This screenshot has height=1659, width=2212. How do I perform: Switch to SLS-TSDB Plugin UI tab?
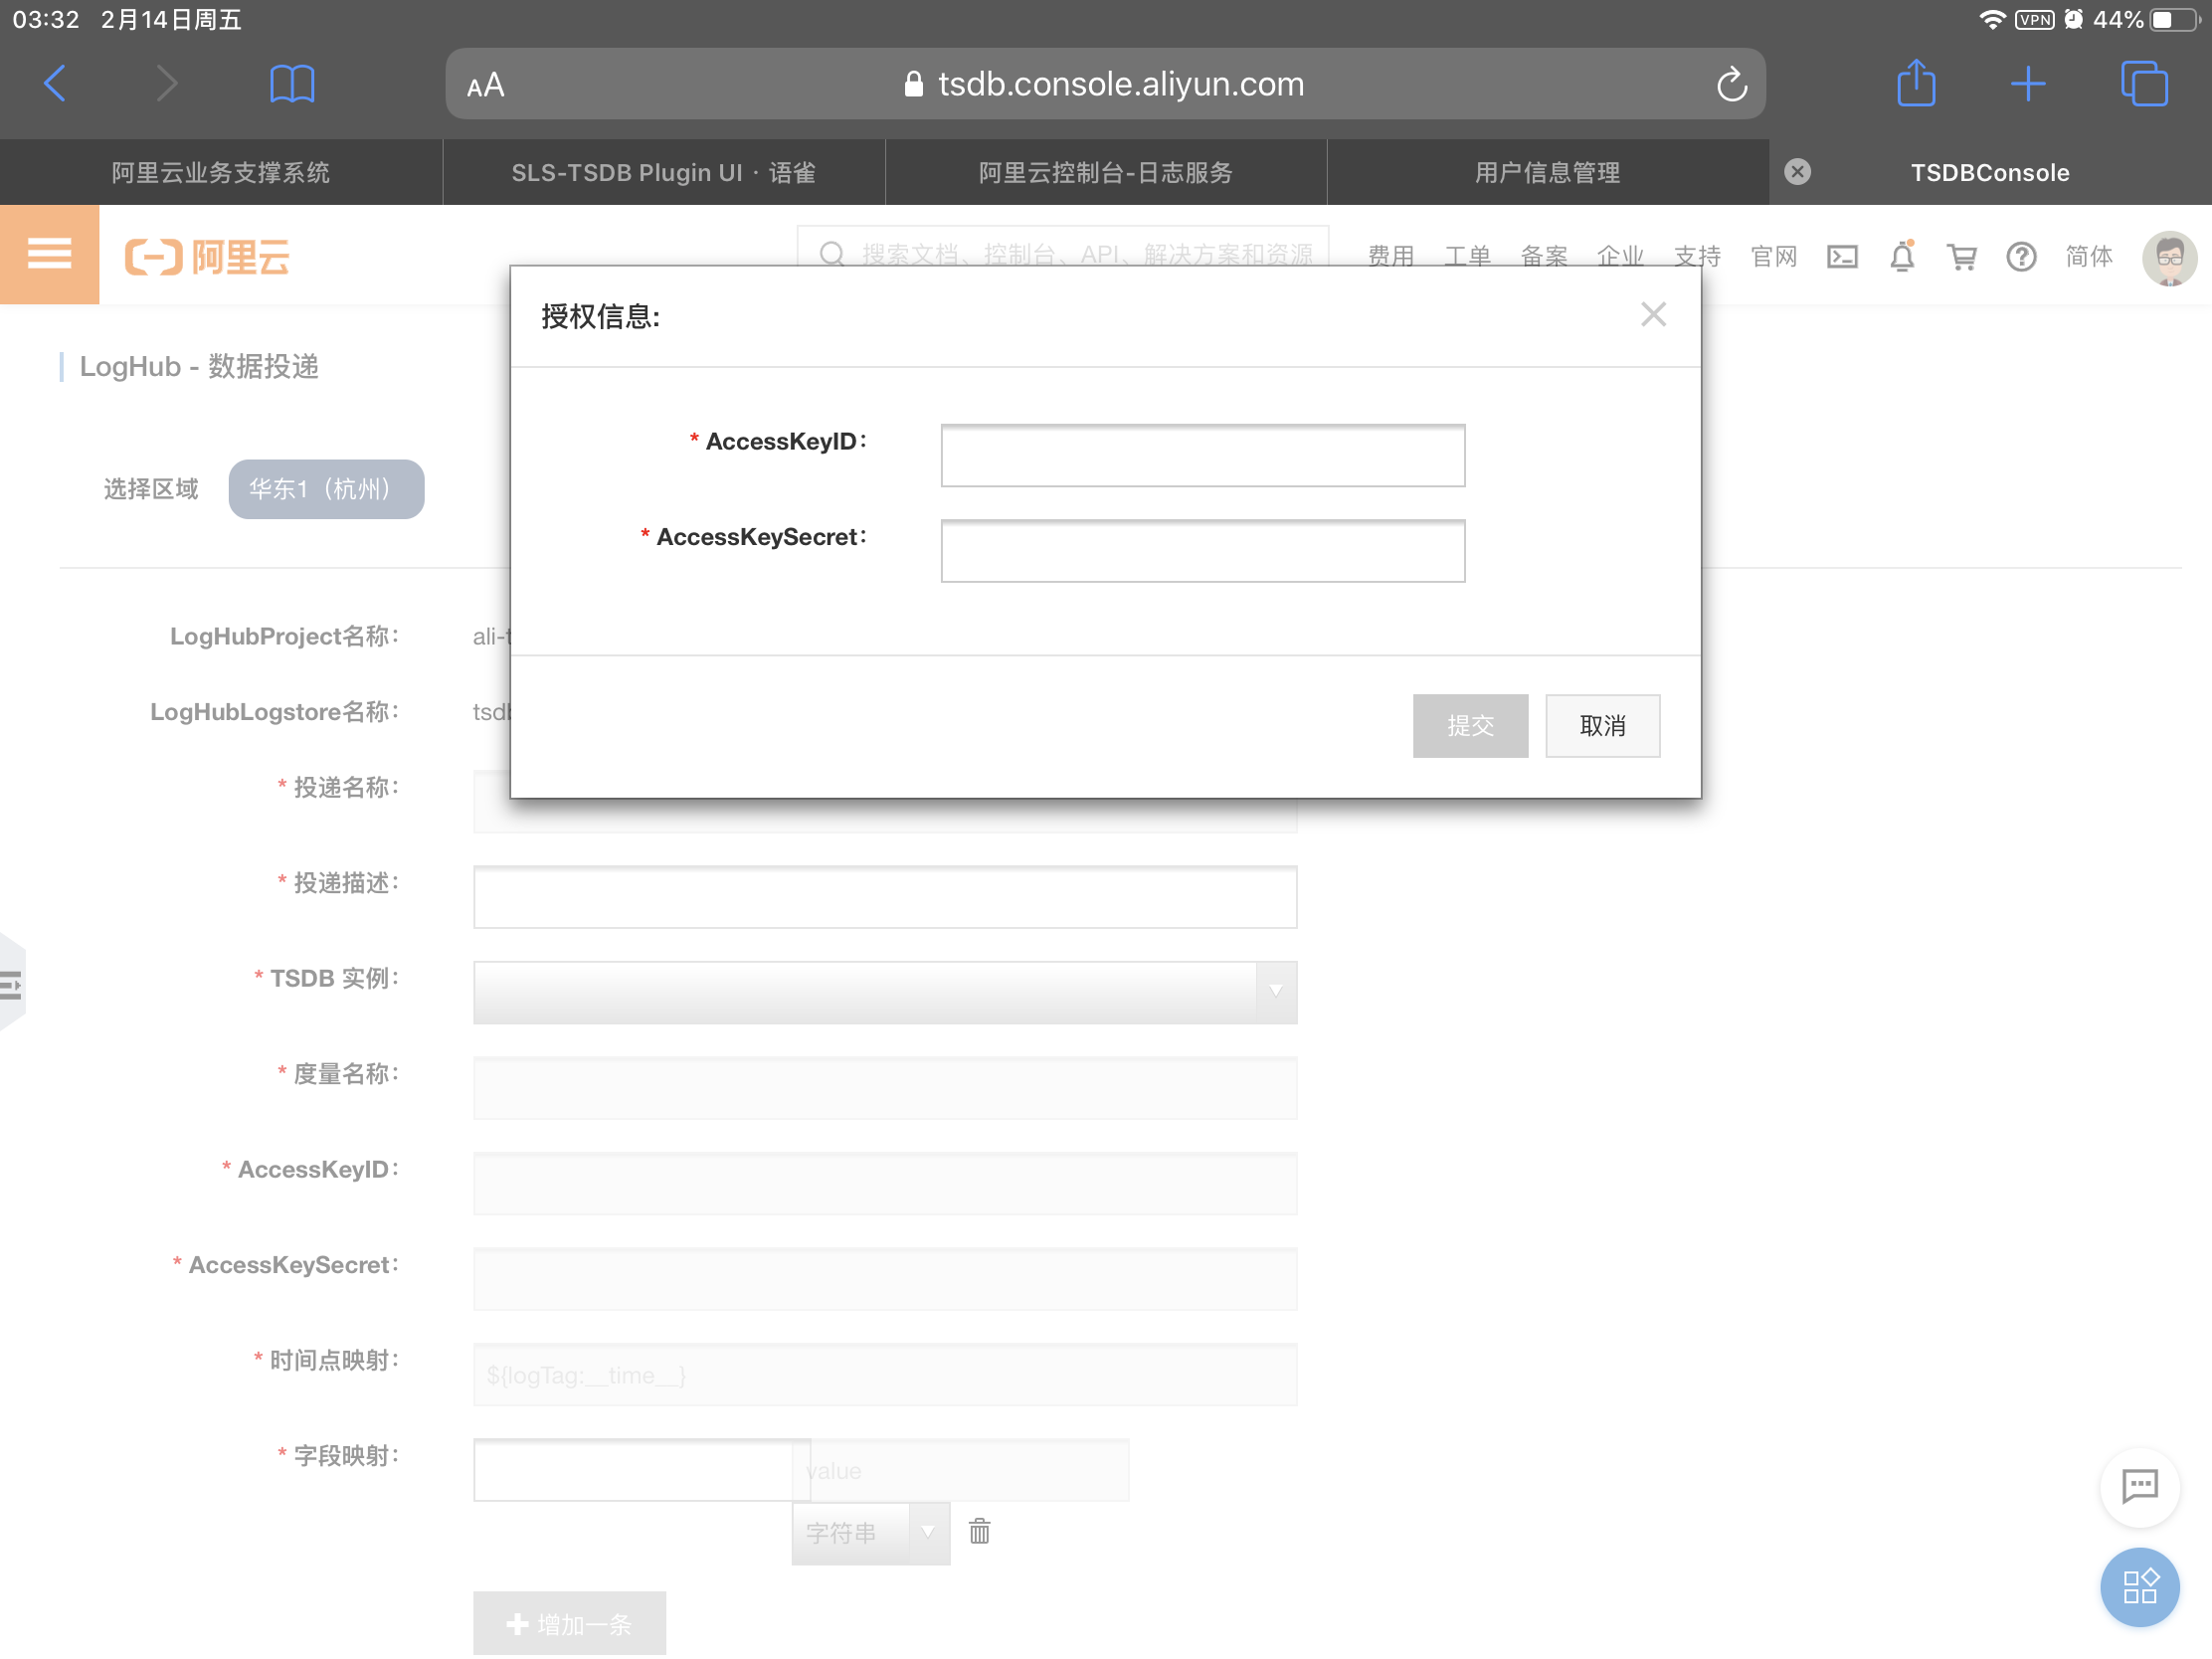[x=664, y=172]
